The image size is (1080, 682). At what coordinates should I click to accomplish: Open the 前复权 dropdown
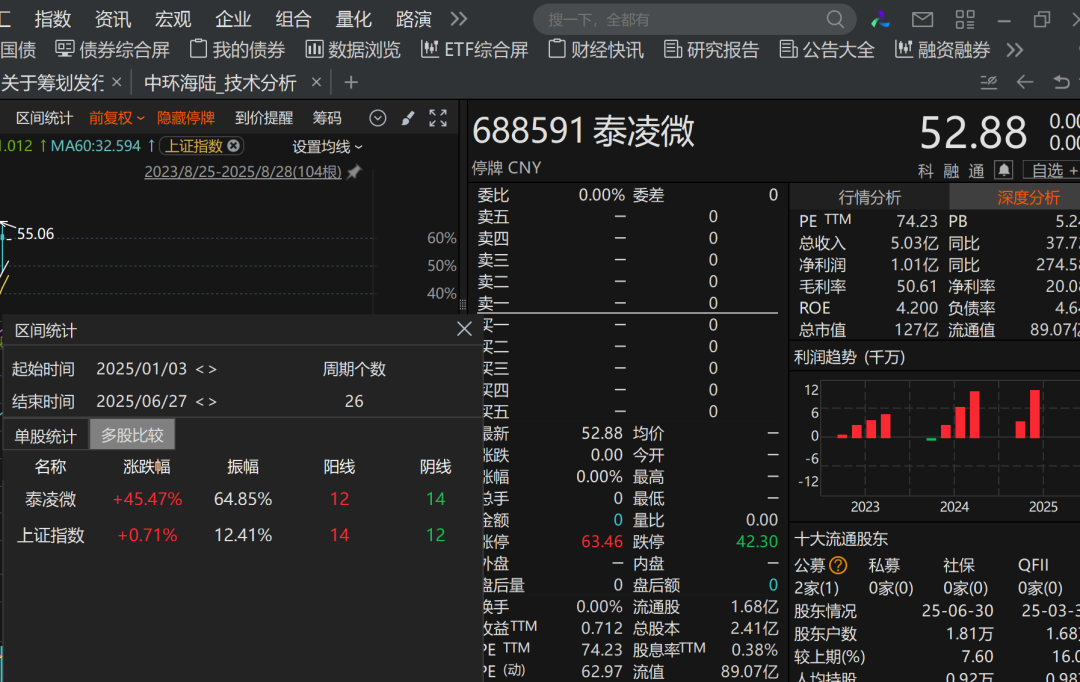(x=116, y=118)
